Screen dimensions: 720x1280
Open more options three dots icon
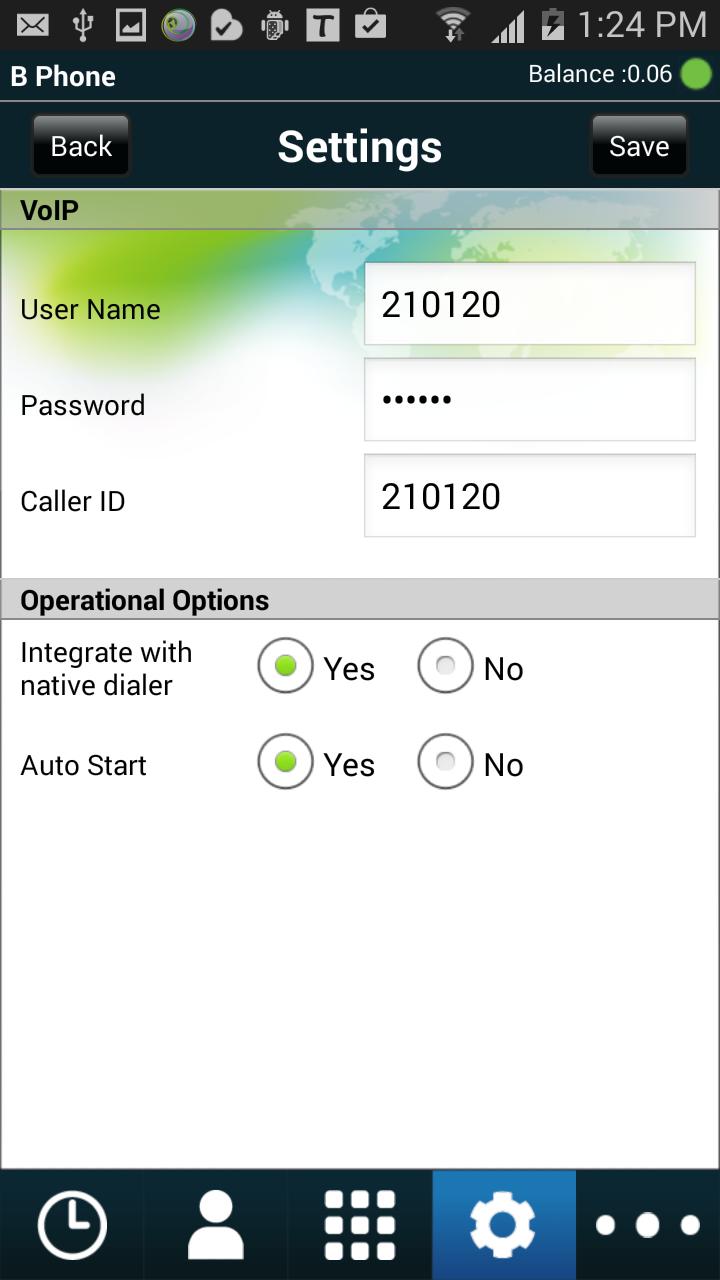click(648, 1225)
